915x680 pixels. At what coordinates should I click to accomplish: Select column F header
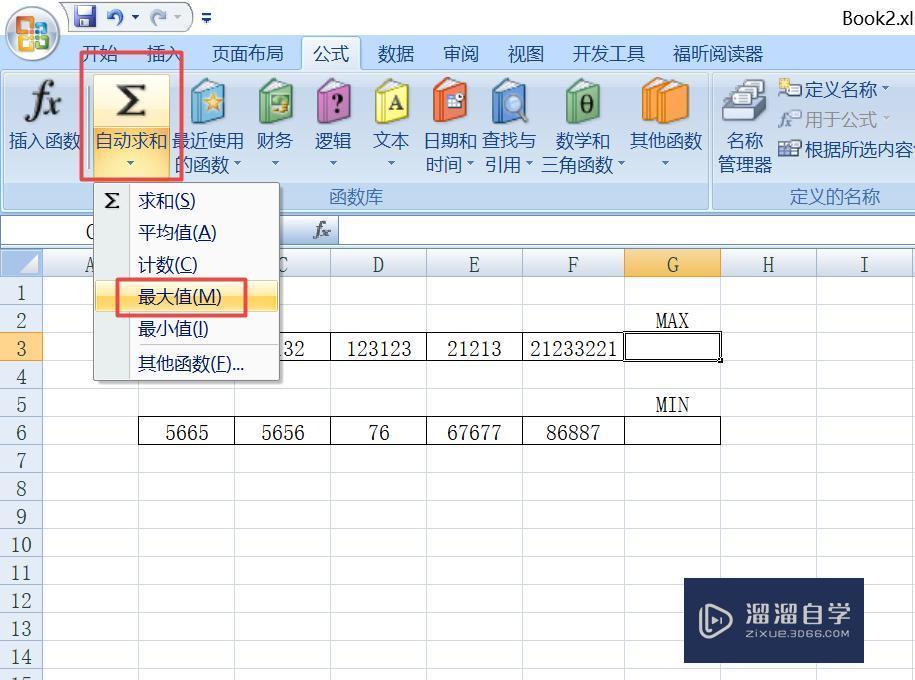coord(573,264)
